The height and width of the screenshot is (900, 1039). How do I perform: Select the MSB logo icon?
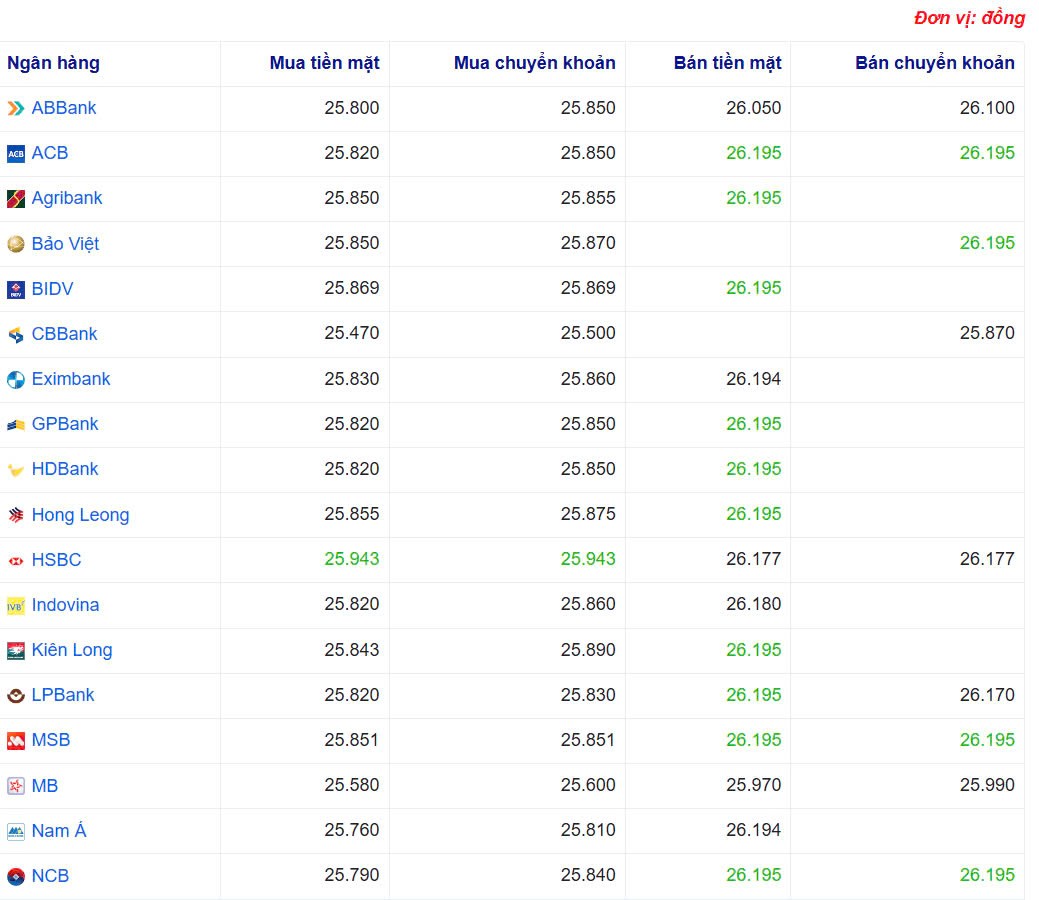(x=14, y=740)
